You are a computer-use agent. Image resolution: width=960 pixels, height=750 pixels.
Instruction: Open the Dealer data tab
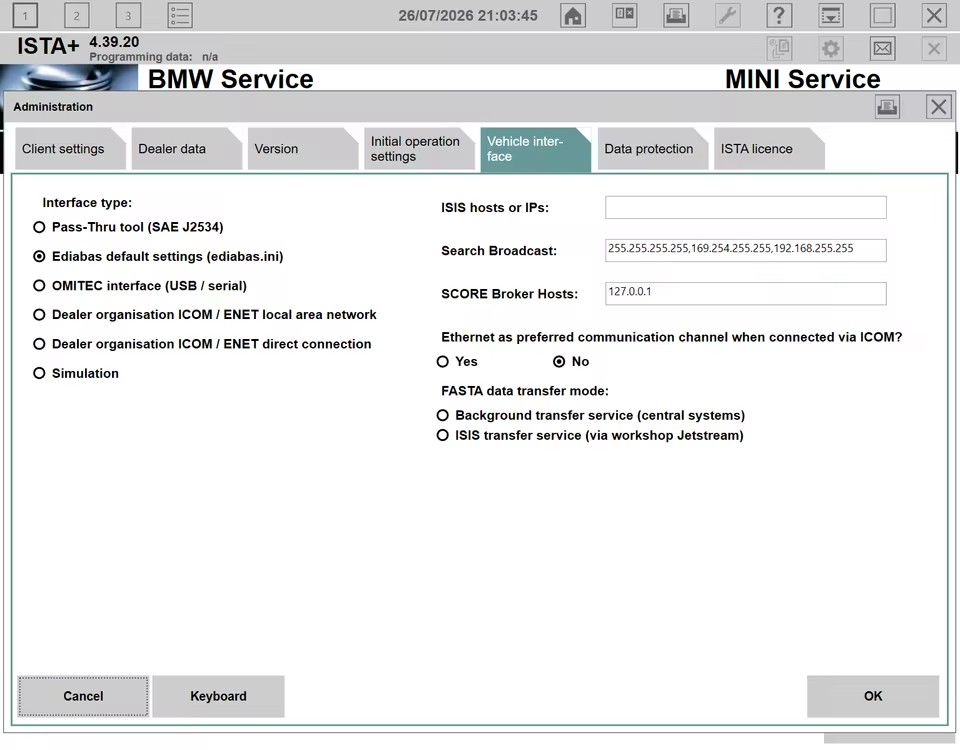coord(186,149)
